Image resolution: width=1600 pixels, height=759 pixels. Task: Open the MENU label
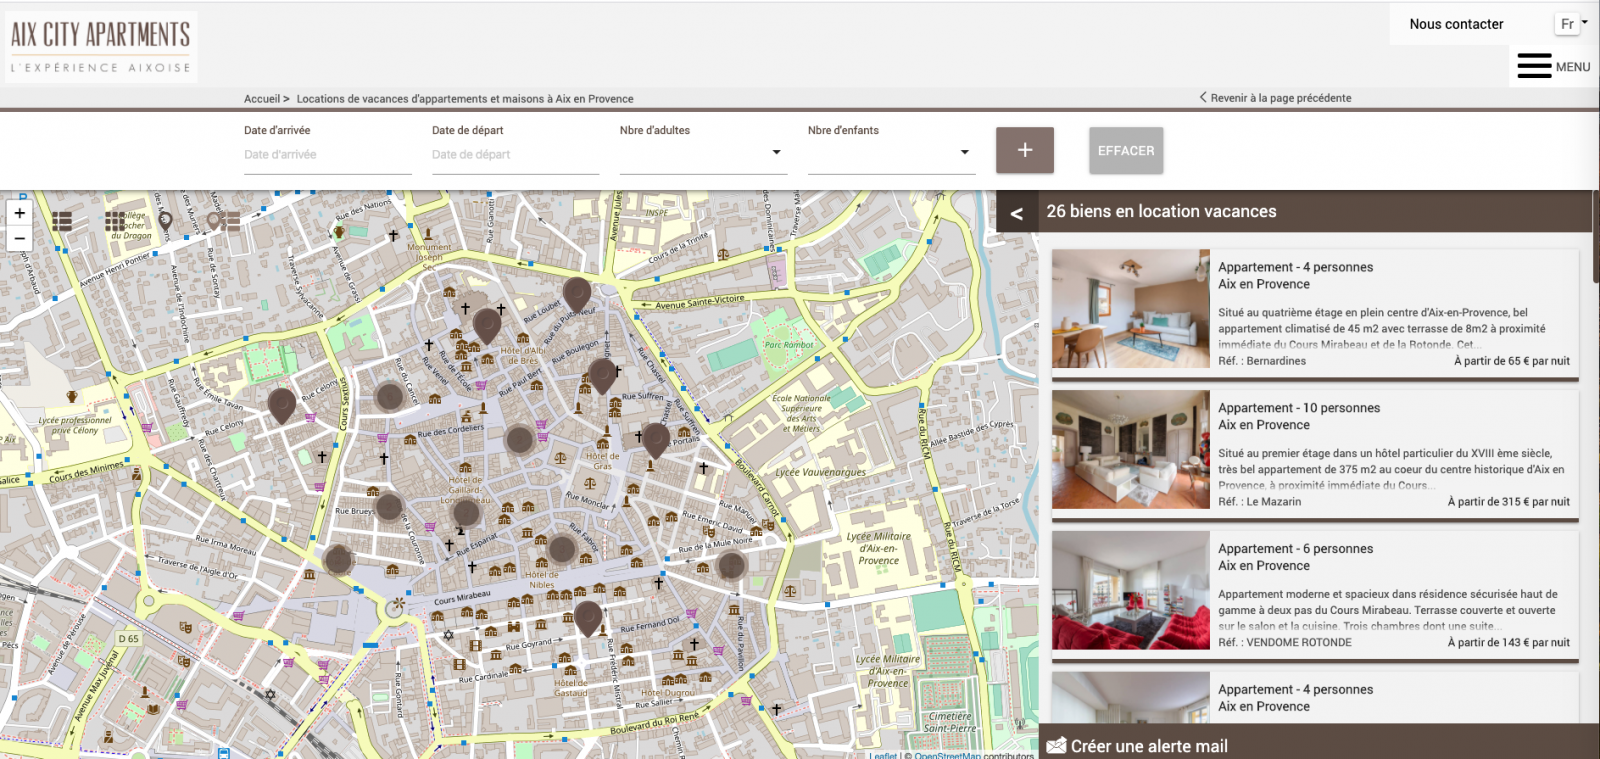click(1573, 67)
